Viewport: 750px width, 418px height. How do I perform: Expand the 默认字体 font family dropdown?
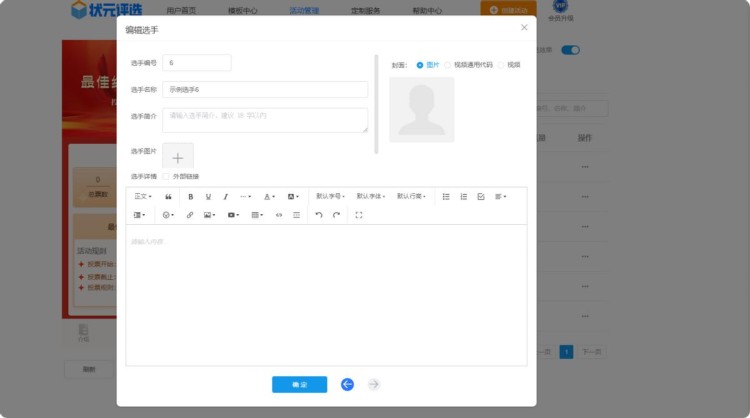tap(370, 197)
